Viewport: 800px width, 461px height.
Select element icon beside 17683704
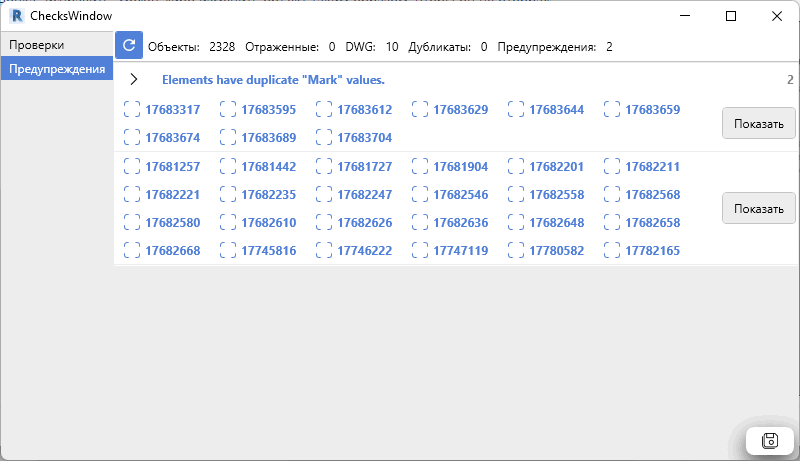[x=323, y=137]
